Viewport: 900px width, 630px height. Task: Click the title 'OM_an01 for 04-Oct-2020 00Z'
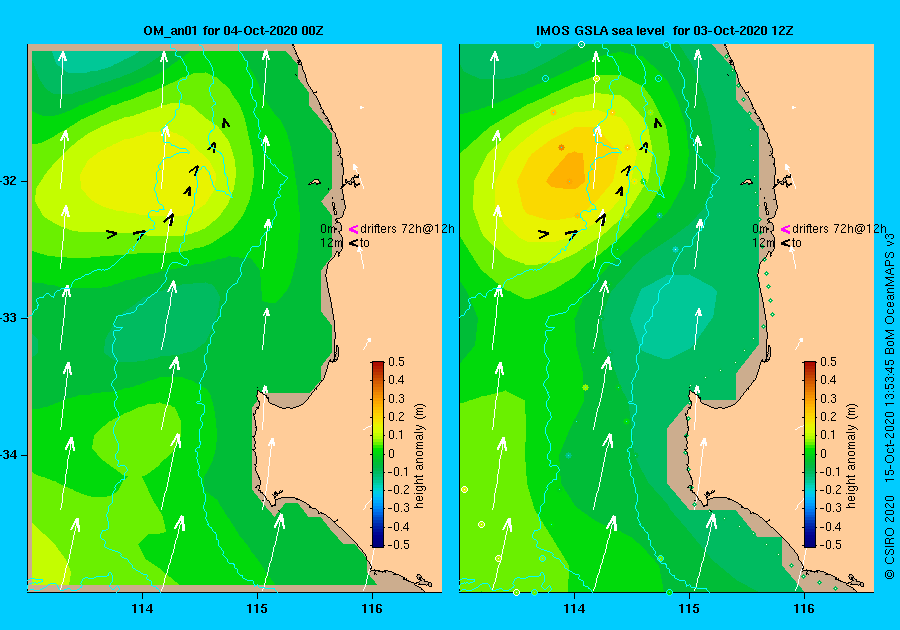click(233, 31)
